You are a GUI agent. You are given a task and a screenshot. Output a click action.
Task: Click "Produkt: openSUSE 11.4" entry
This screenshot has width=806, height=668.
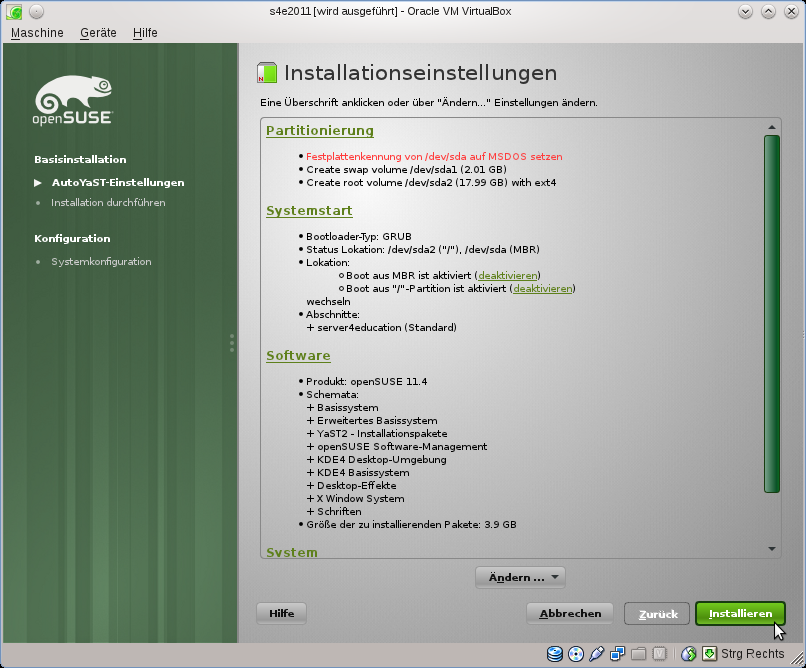(x=367, y=381)
